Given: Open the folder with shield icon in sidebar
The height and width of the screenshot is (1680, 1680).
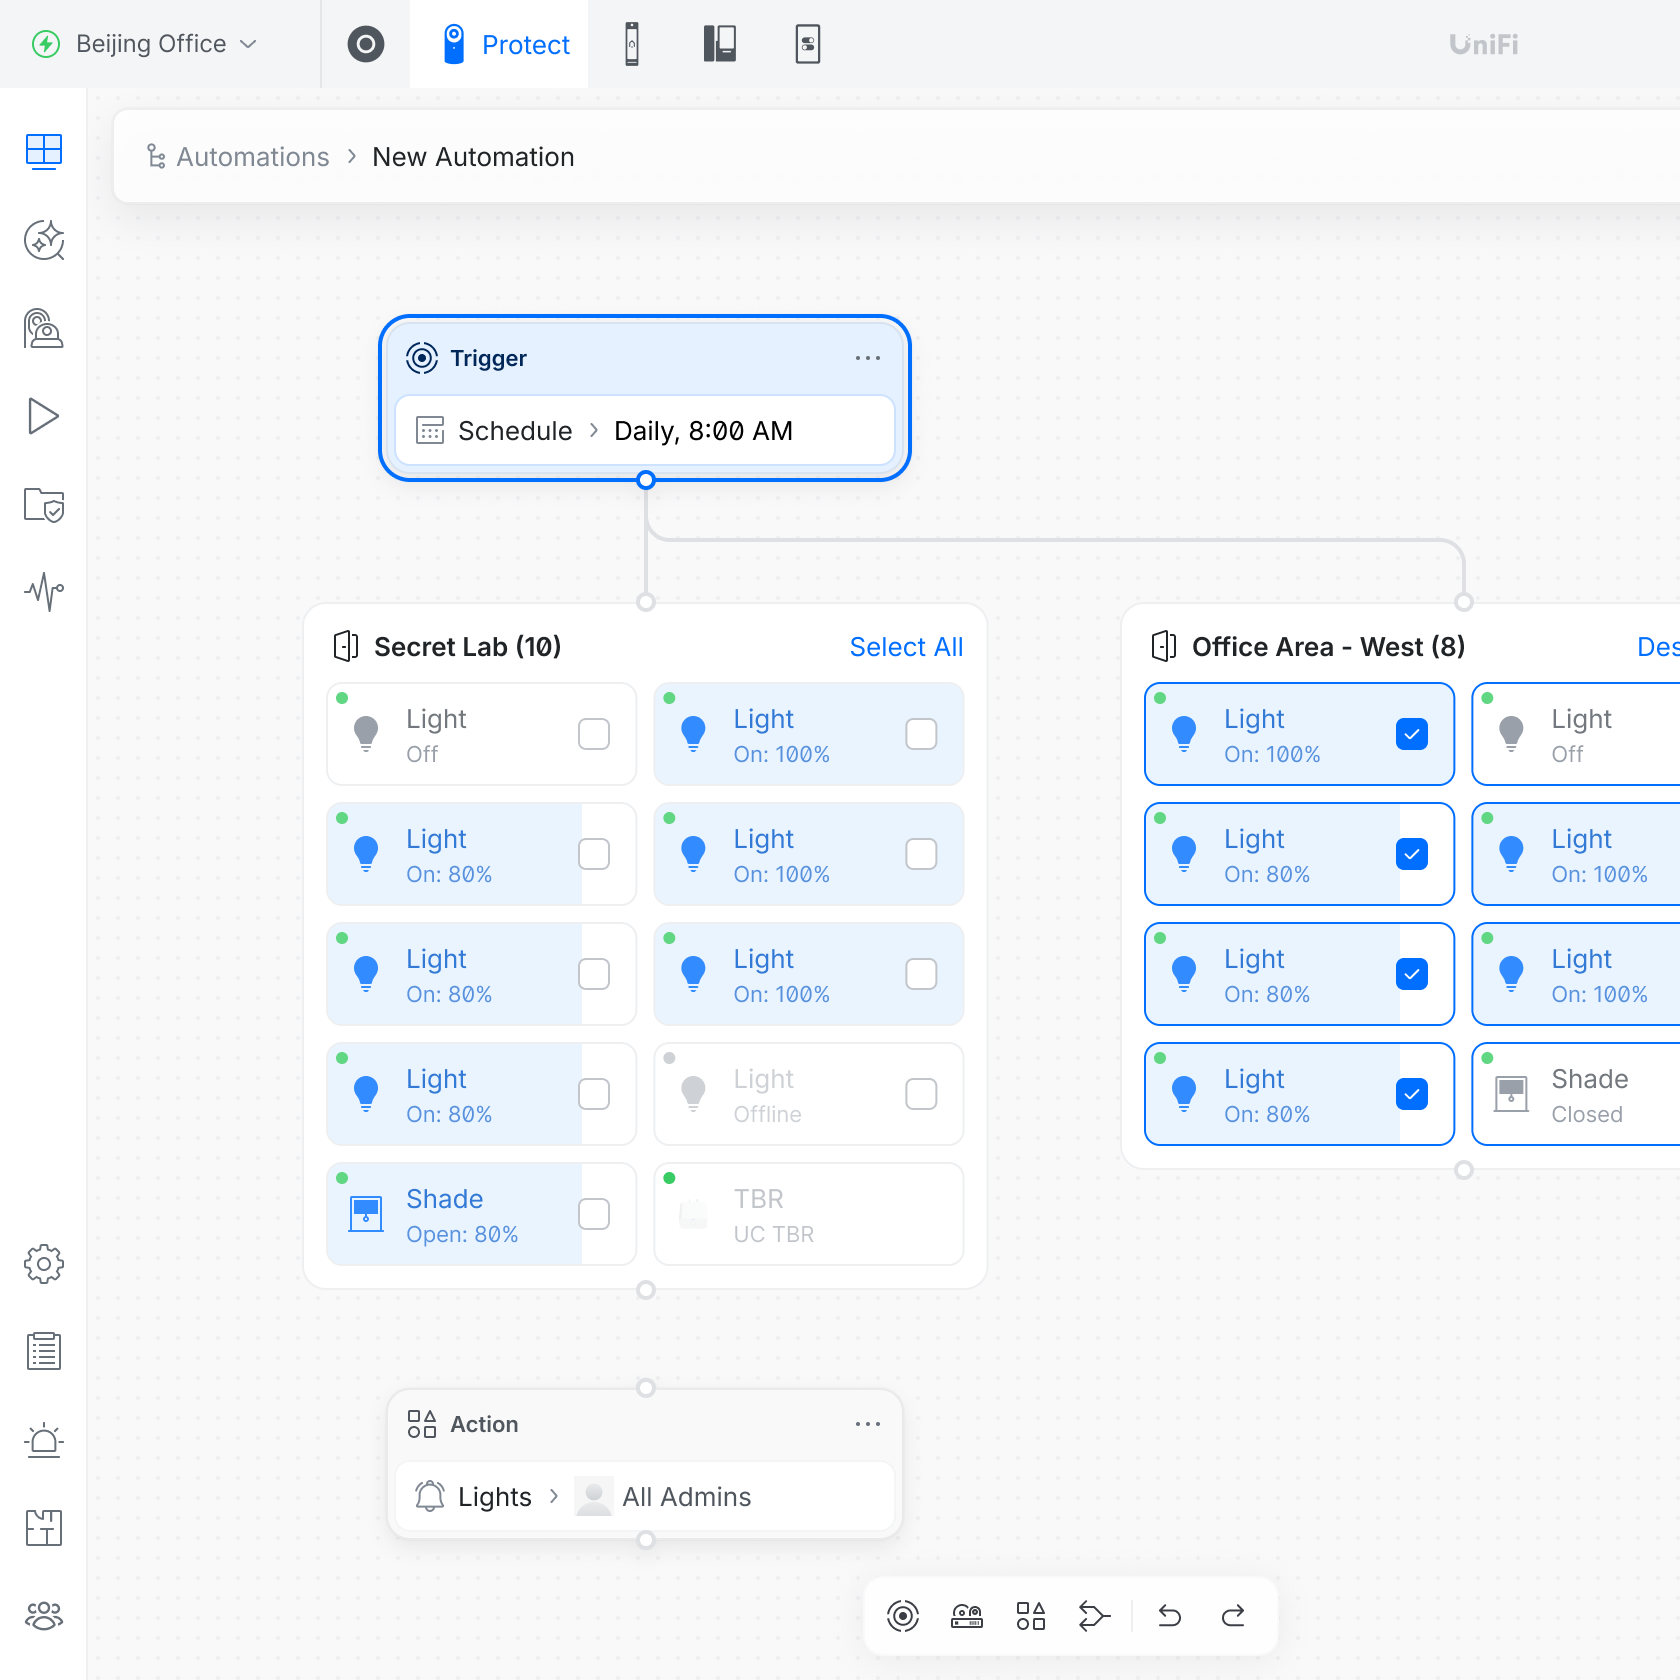Looking at the screenshot, I should pos(44,504).
